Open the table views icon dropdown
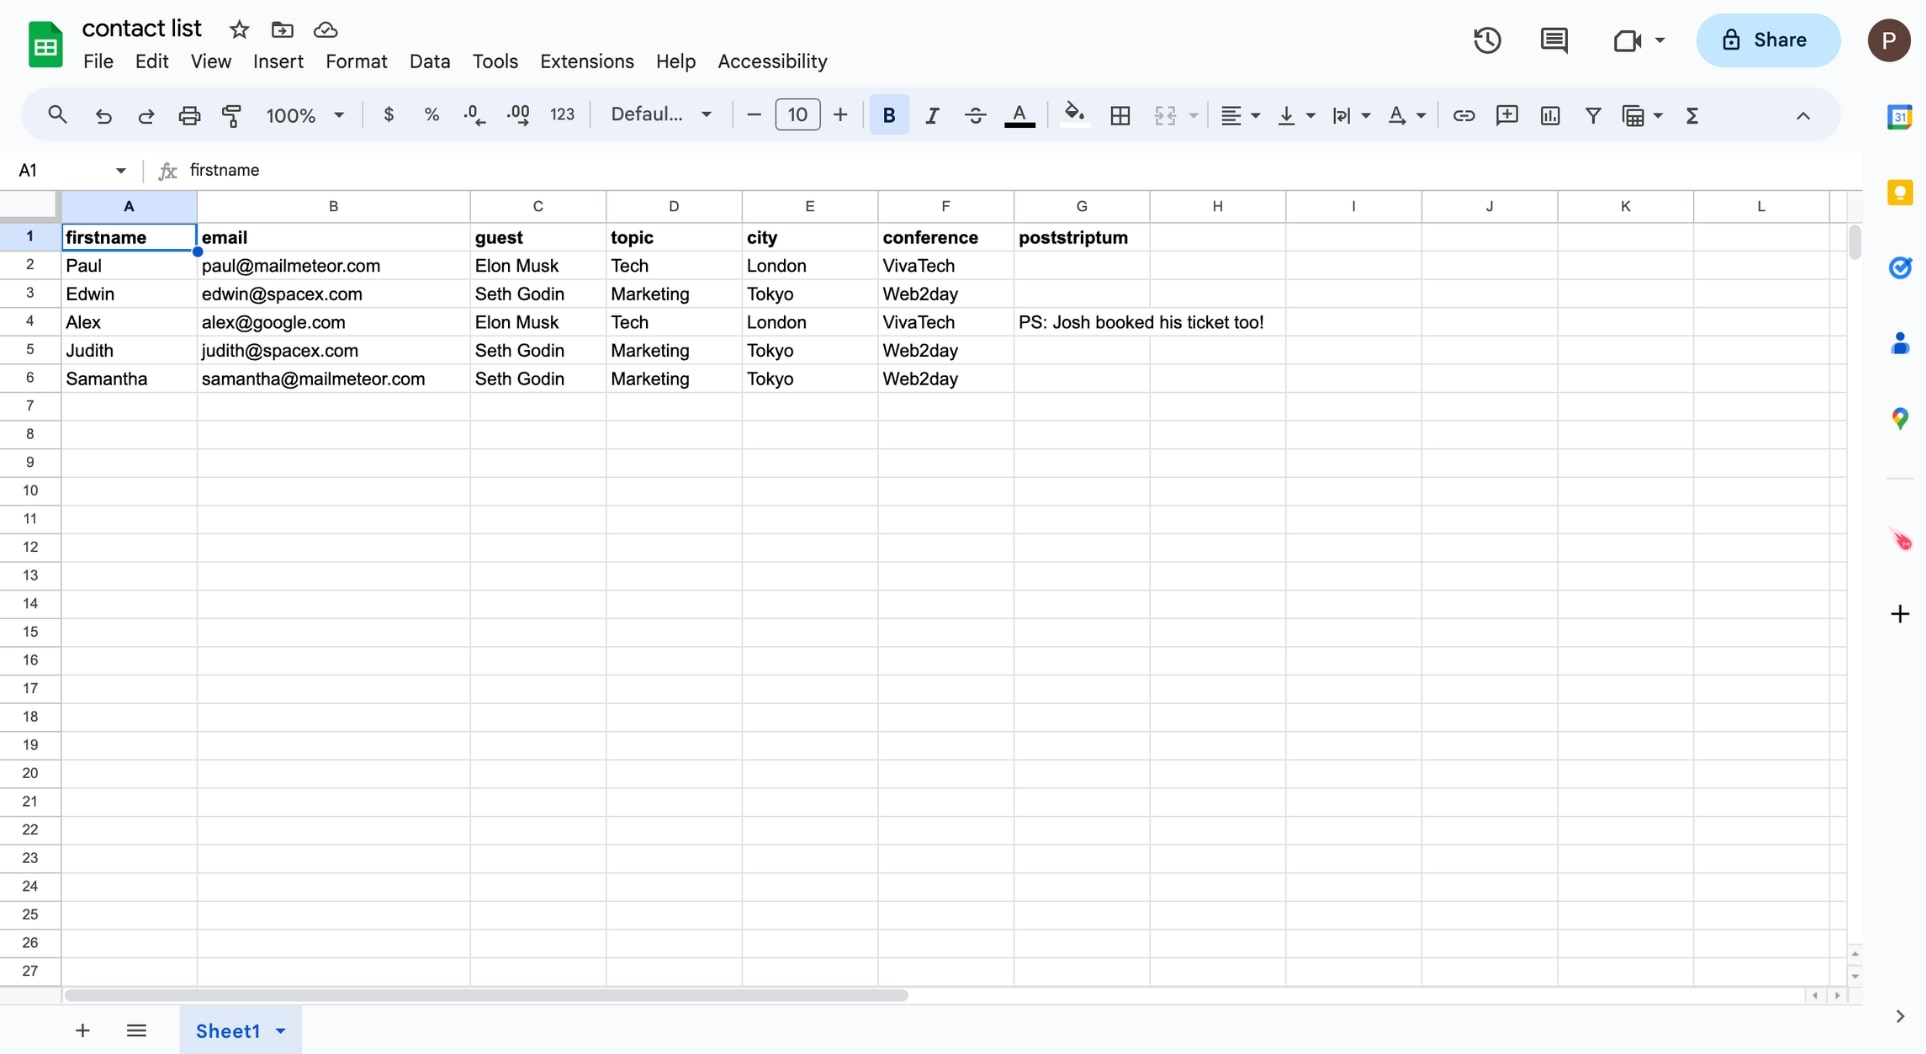This screenshot has width=1926, height=1054. tap(1642, 115)
